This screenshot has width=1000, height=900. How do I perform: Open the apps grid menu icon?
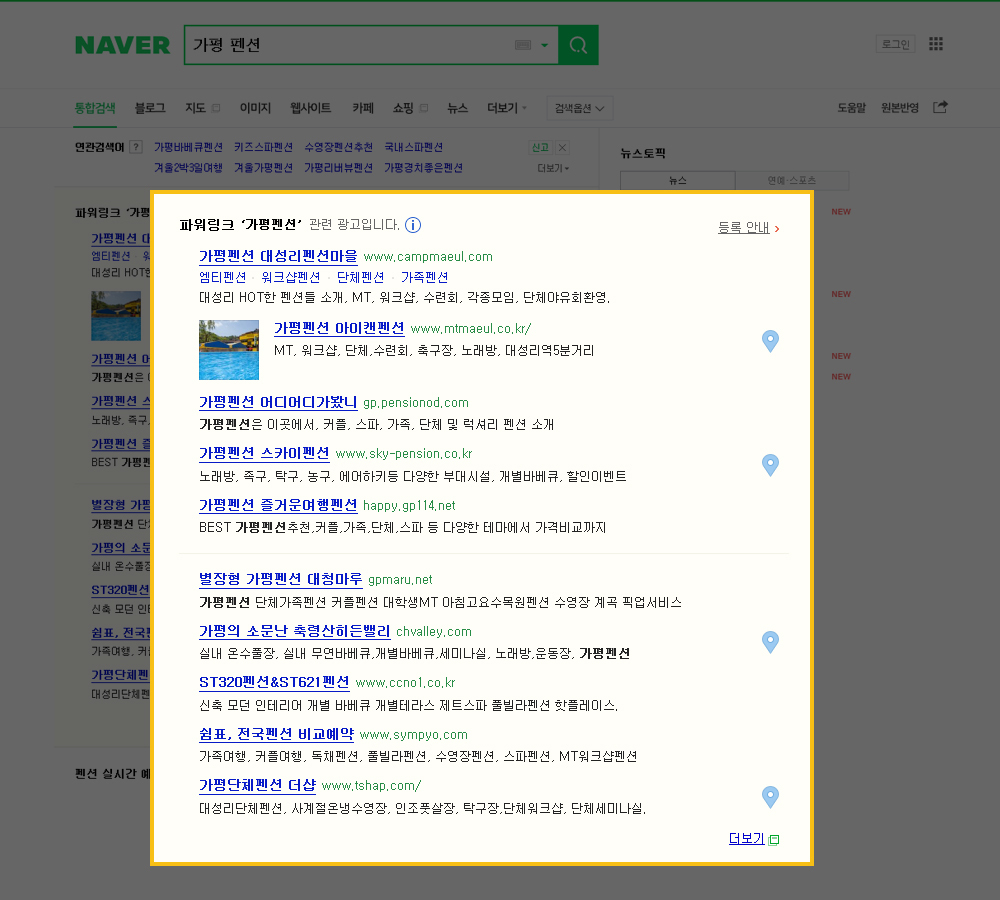coord(936,43)
